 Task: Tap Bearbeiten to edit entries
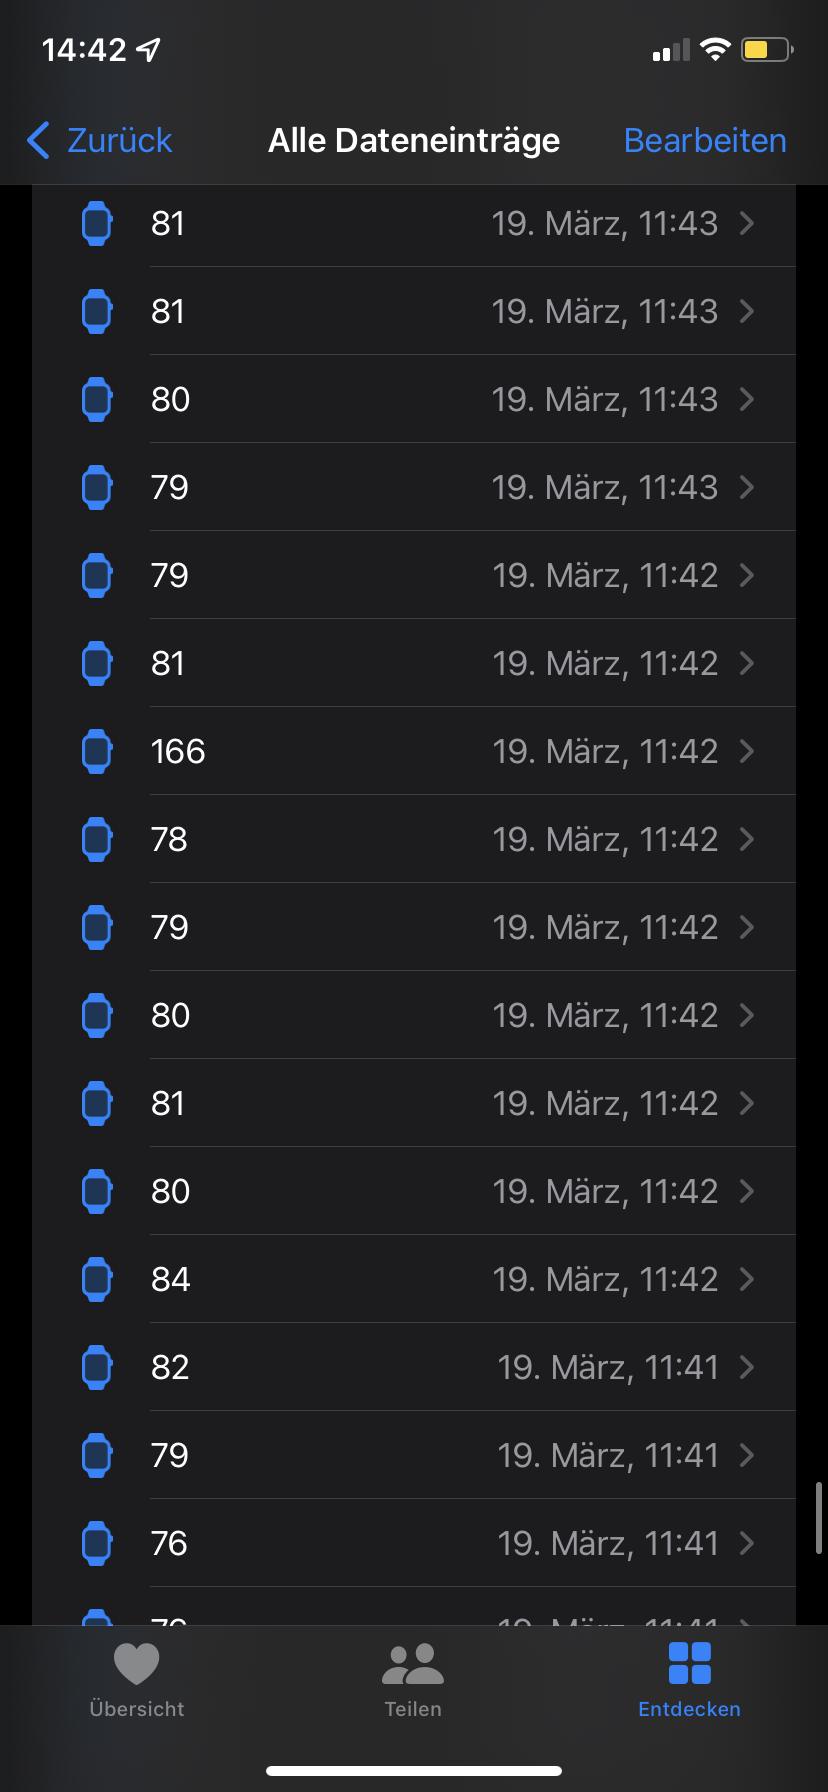(x=705, y=141)
